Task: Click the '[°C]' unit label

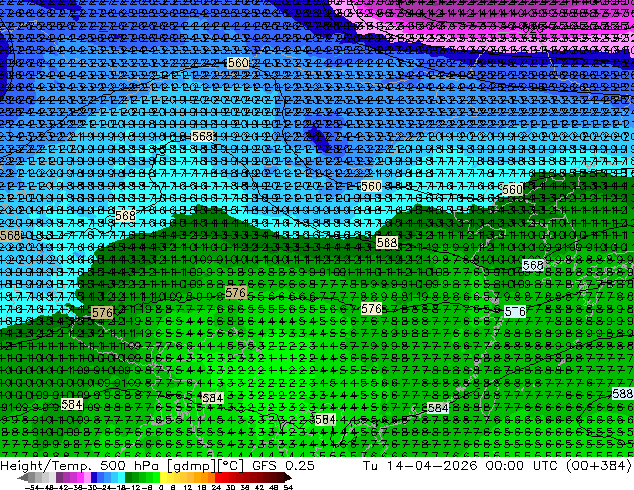Action: click(230, 466)
